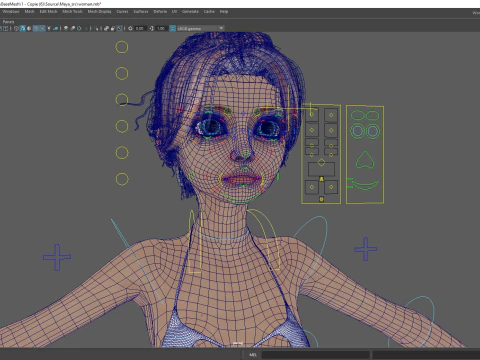Click the gamma icon left of 1.00
The image size is (480, 360).
pyautogui.click(x=152, y=28)
